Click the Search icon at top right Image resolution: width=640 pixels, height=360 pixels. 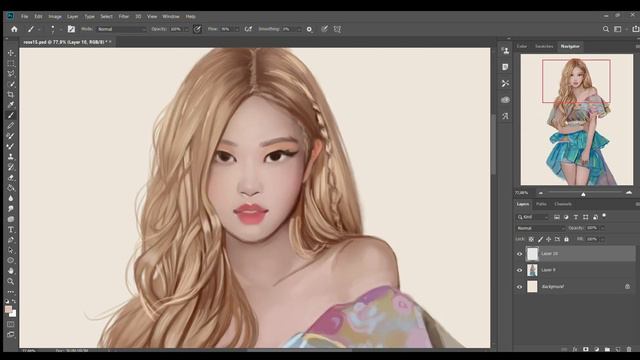coord(606,29)
